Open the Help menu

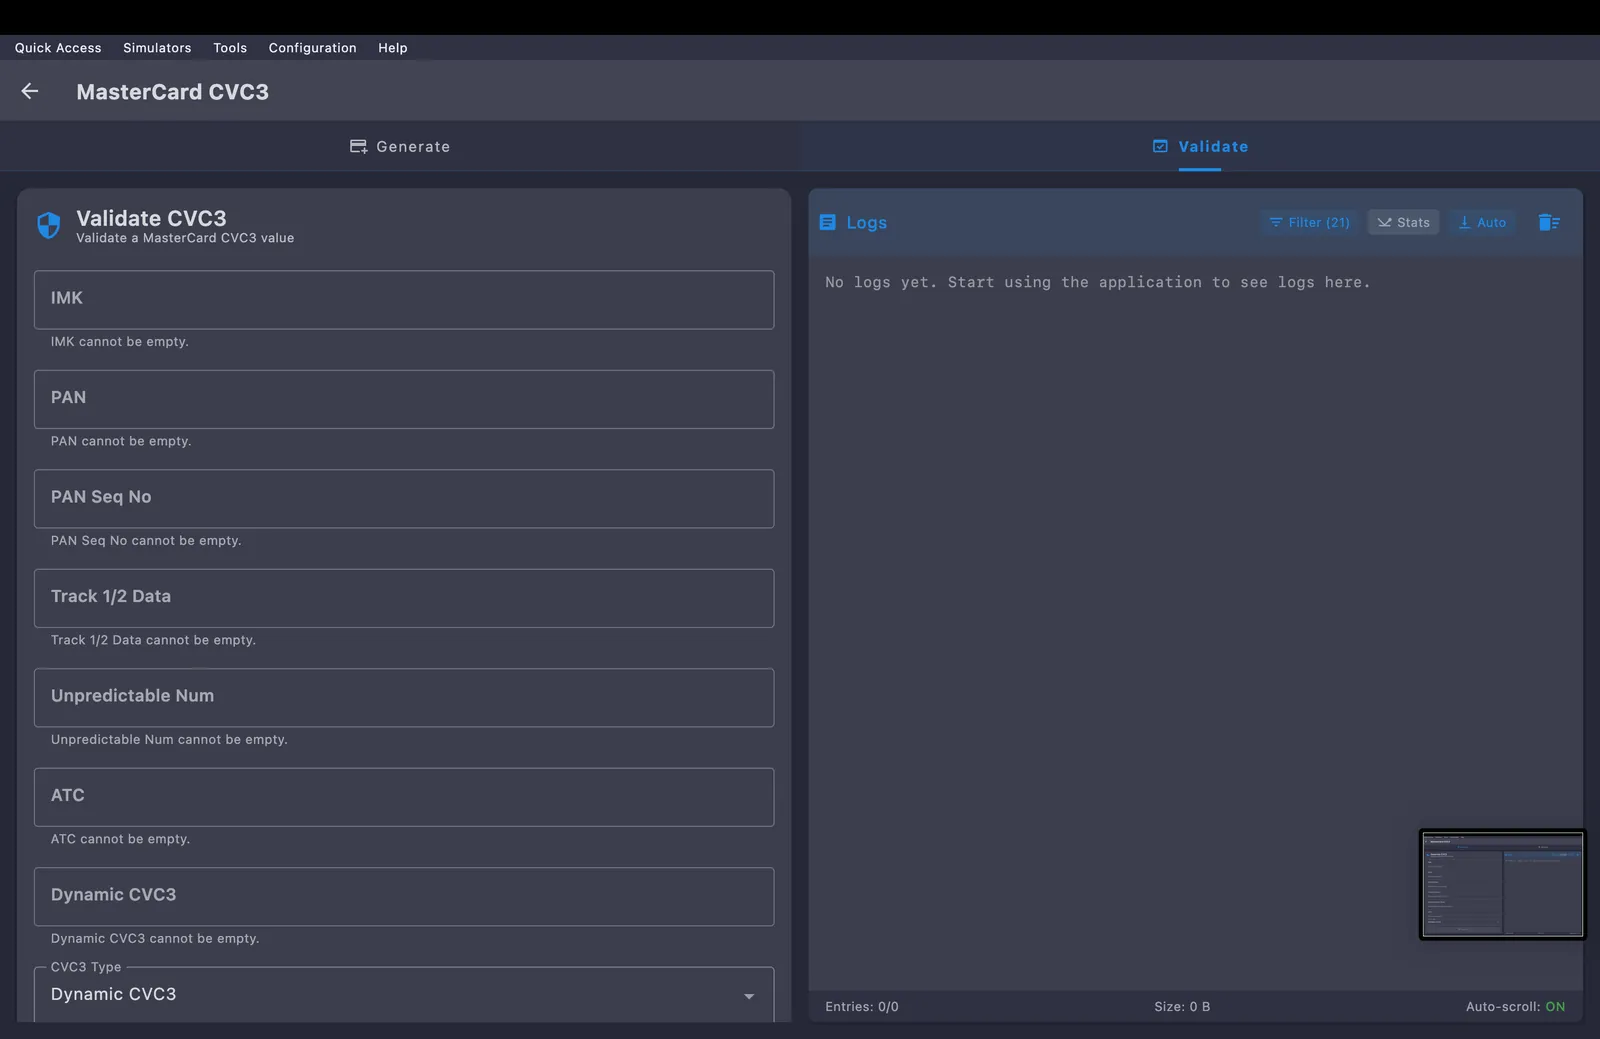coord(393,48)
